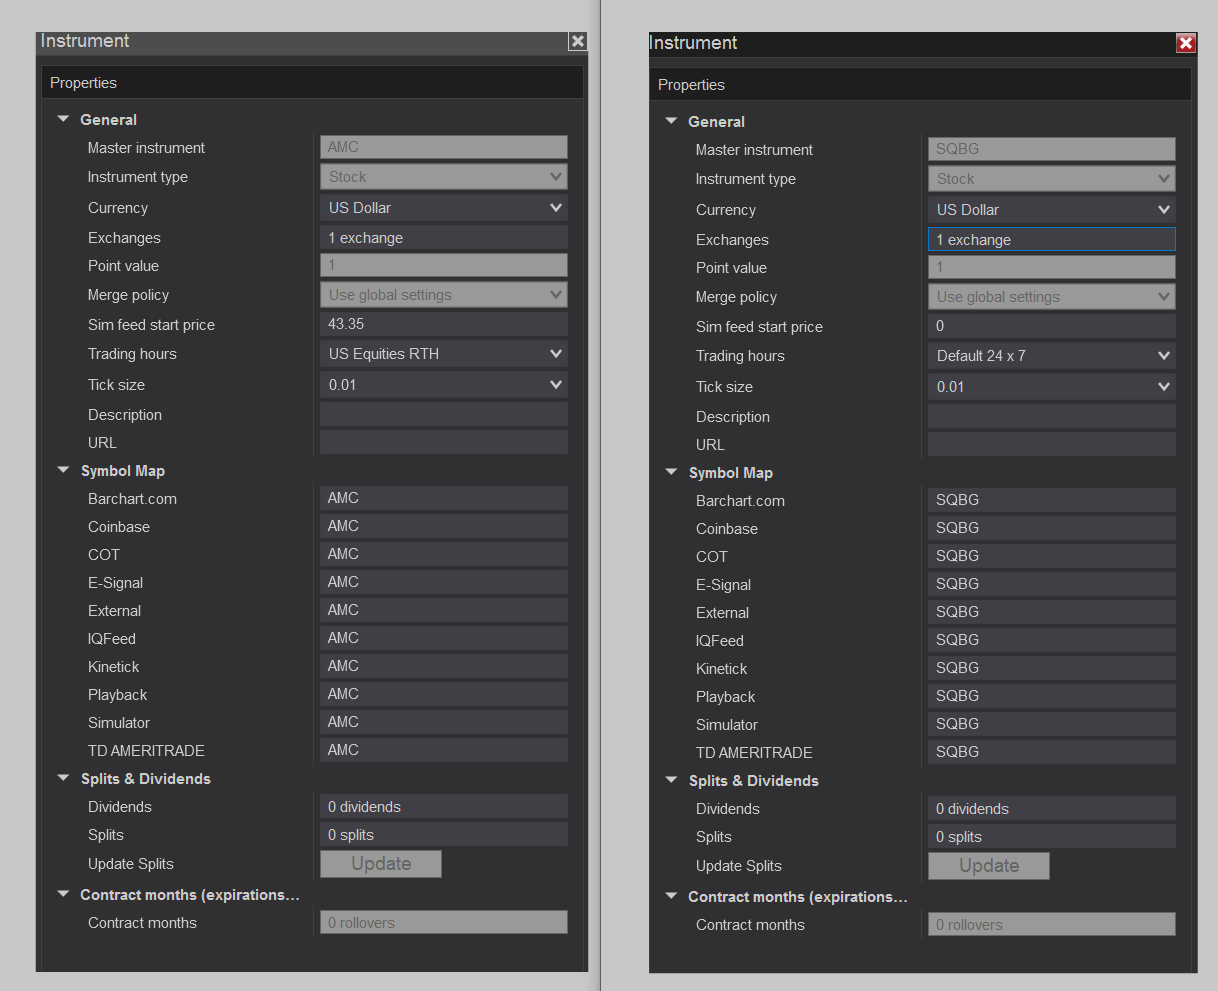Open Merge policy dropdown in AMC window
Screen dimensions: 1218x991
444,295
